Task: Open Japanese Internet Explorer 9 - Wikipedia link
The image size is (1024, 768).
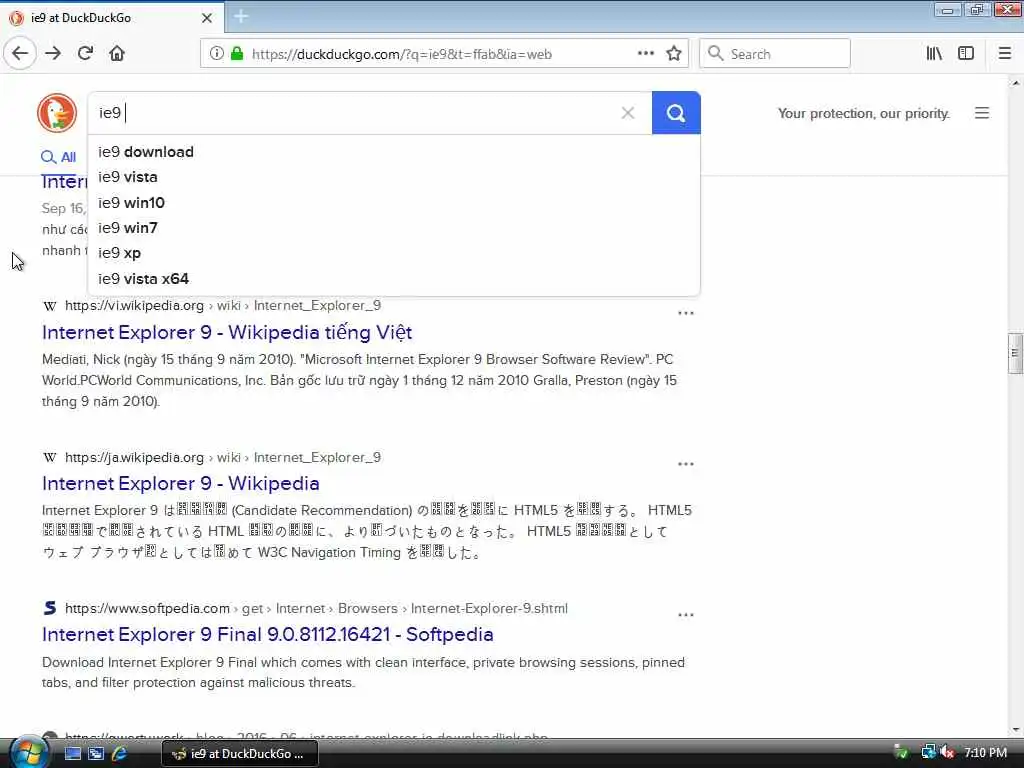Action: (x=180, y=483)
